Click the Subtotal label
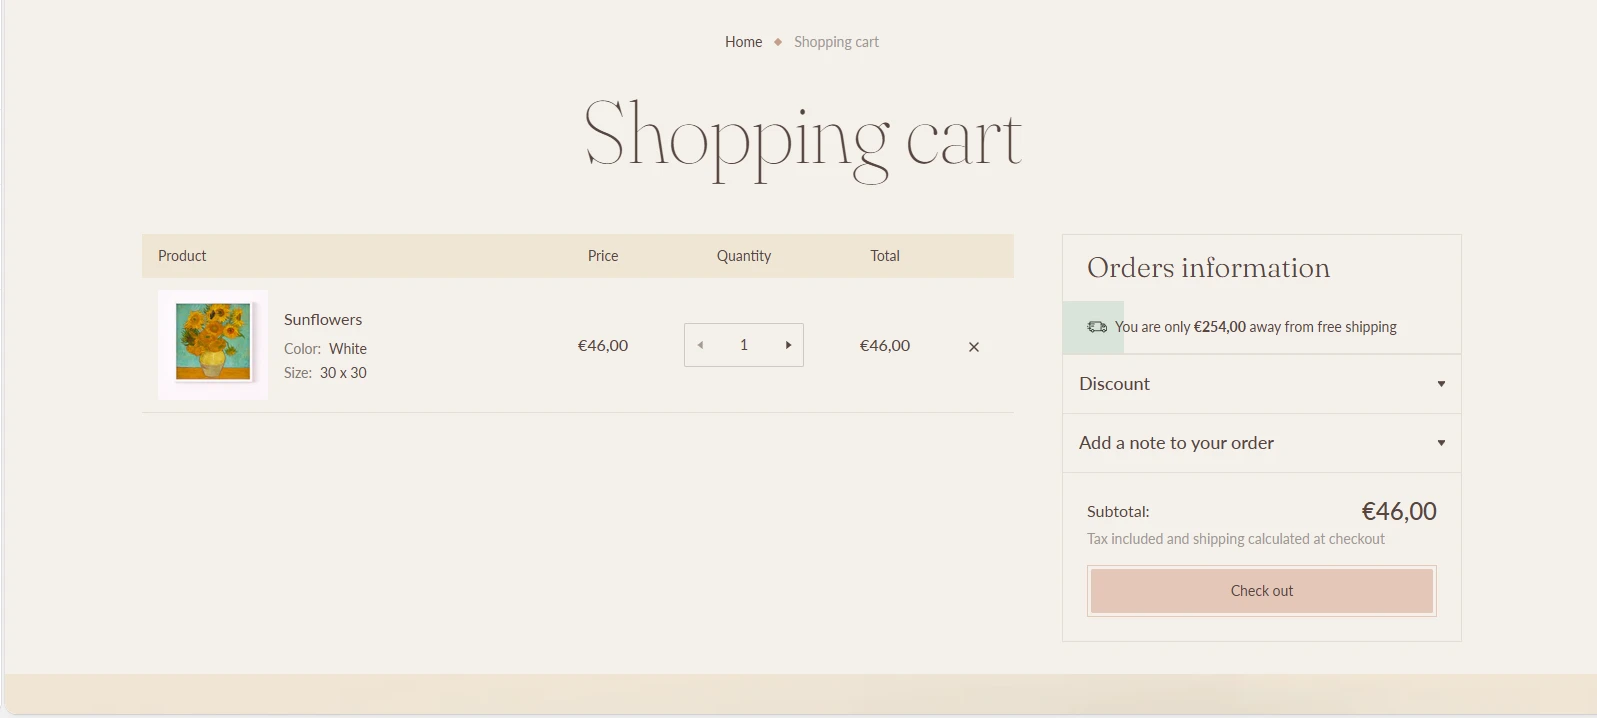Image resolution: width=1597 pixels, height=718 pixels. click(1118, 512)
